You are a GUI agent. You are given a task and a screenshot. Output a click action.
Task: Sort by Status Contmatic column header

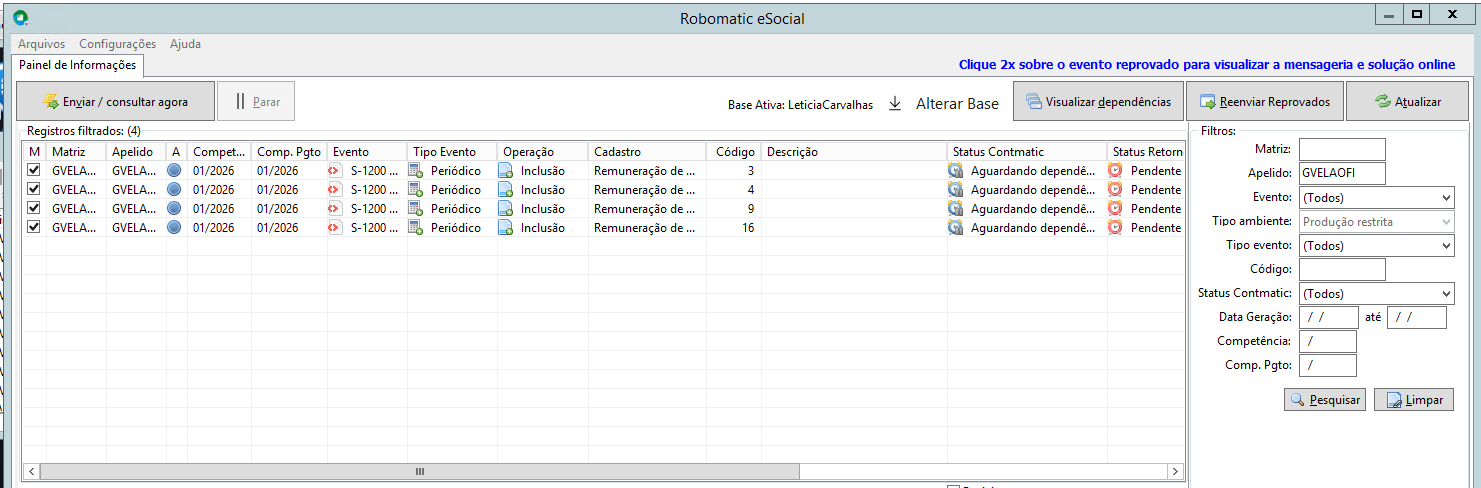click(x=1026, y=151)
